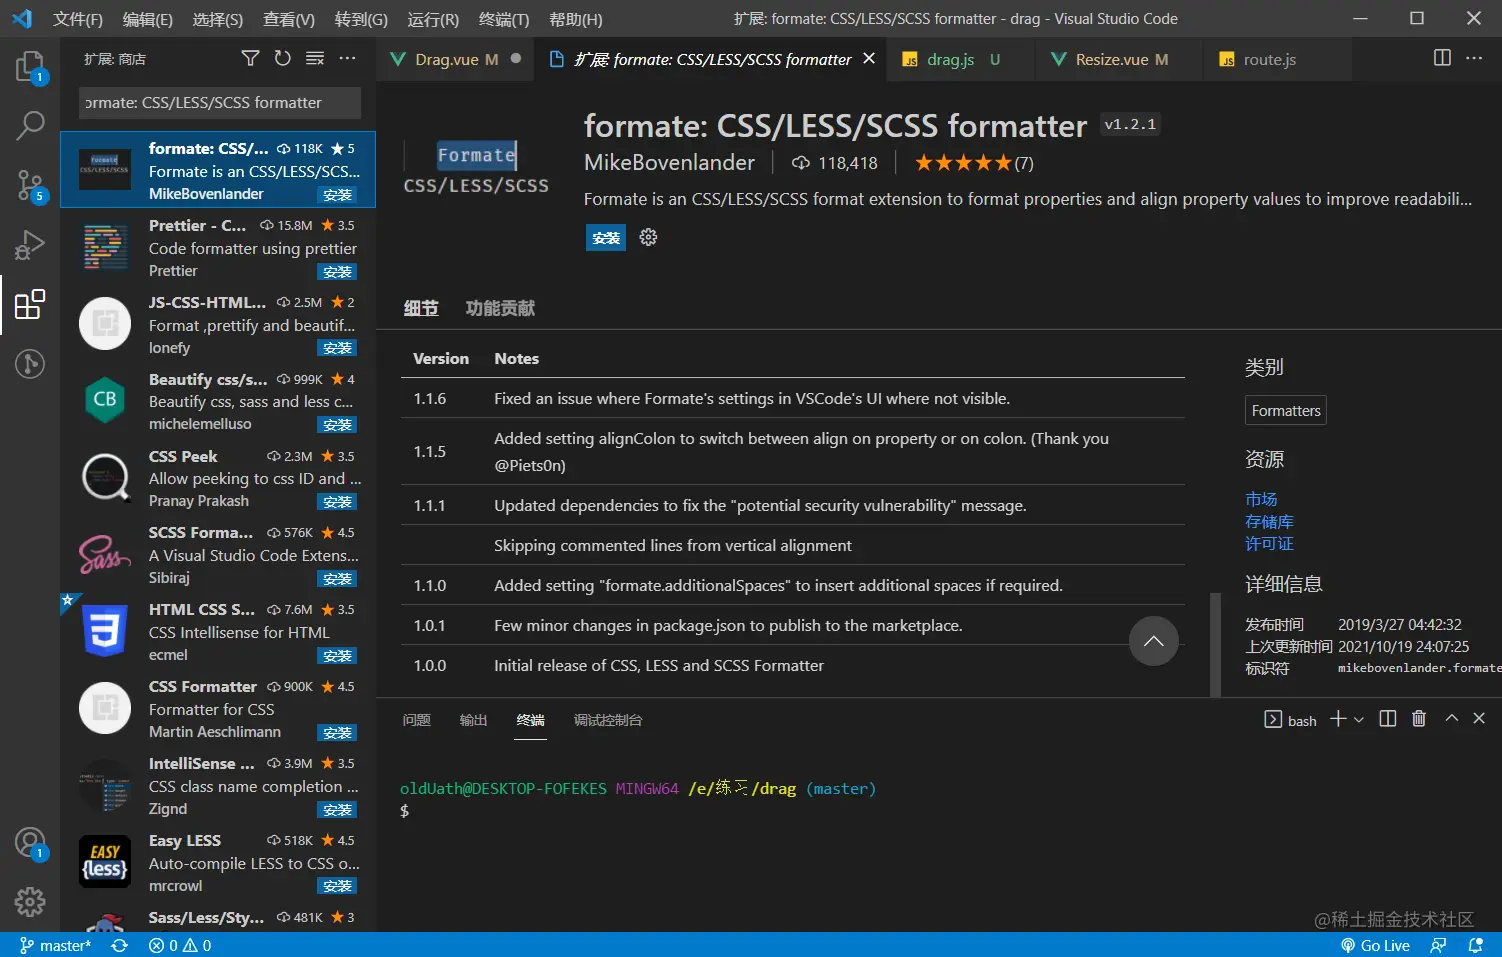Open the feedback icon in status bar
The width and height of the screenshot is (1502, 957).
click(1438, 945)
